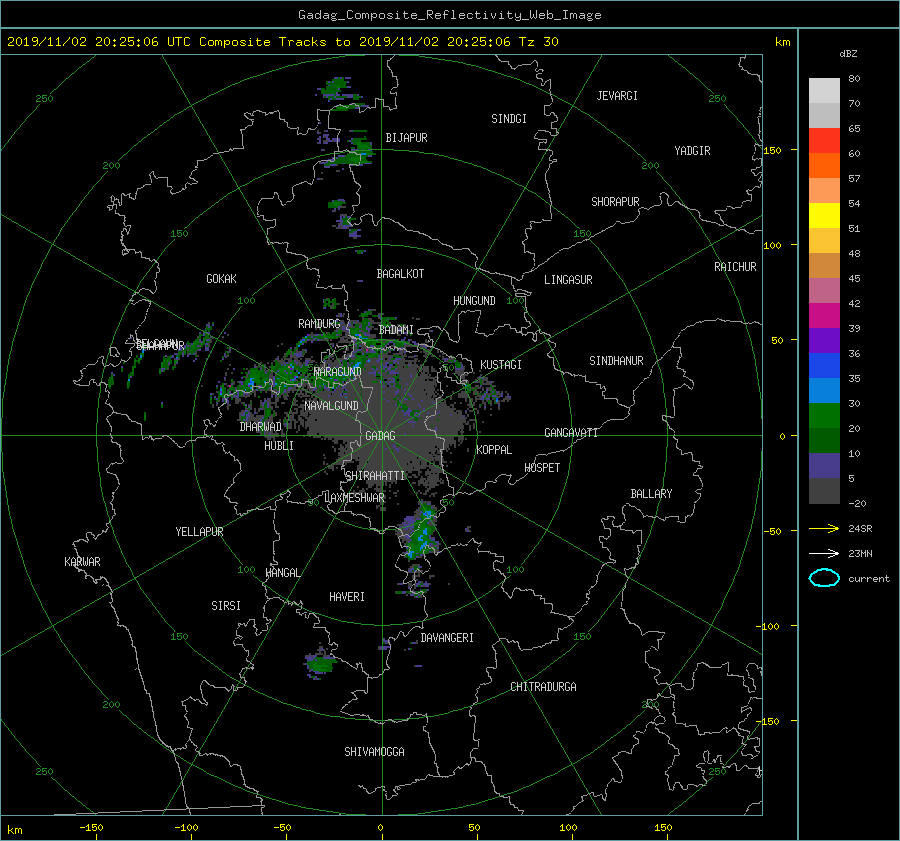The height and width of the screenshot is (841, 900).
Task: Click the BAGALKOT label on the map
Action: 400,274
